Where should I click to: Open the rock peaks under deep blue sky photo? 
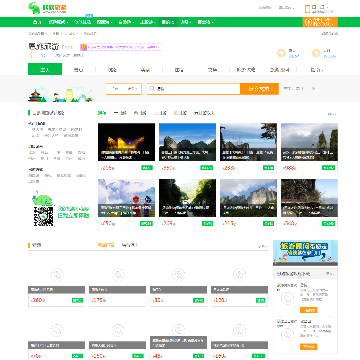[x=187, y=142]
